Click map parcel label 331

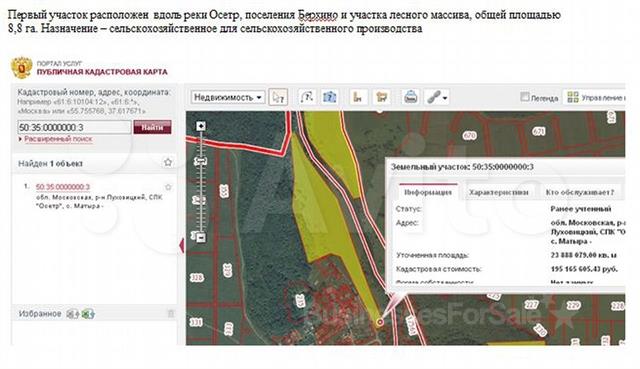196,322
